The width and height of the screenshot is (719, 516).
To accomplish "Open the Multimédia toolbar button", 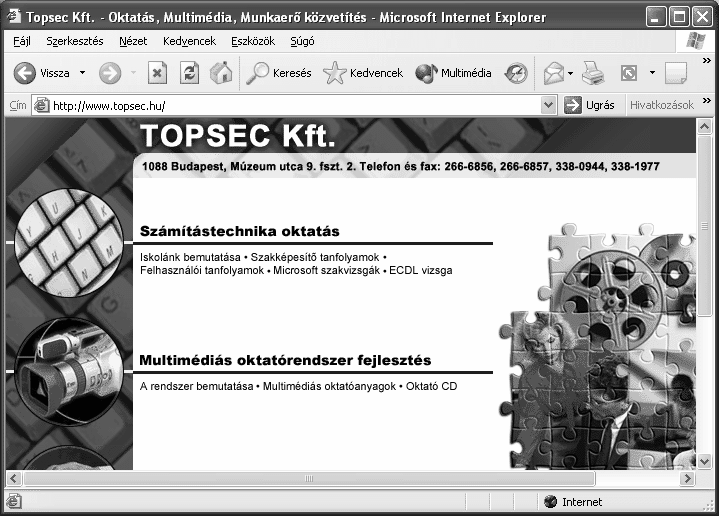I will [x=453, y=73].
